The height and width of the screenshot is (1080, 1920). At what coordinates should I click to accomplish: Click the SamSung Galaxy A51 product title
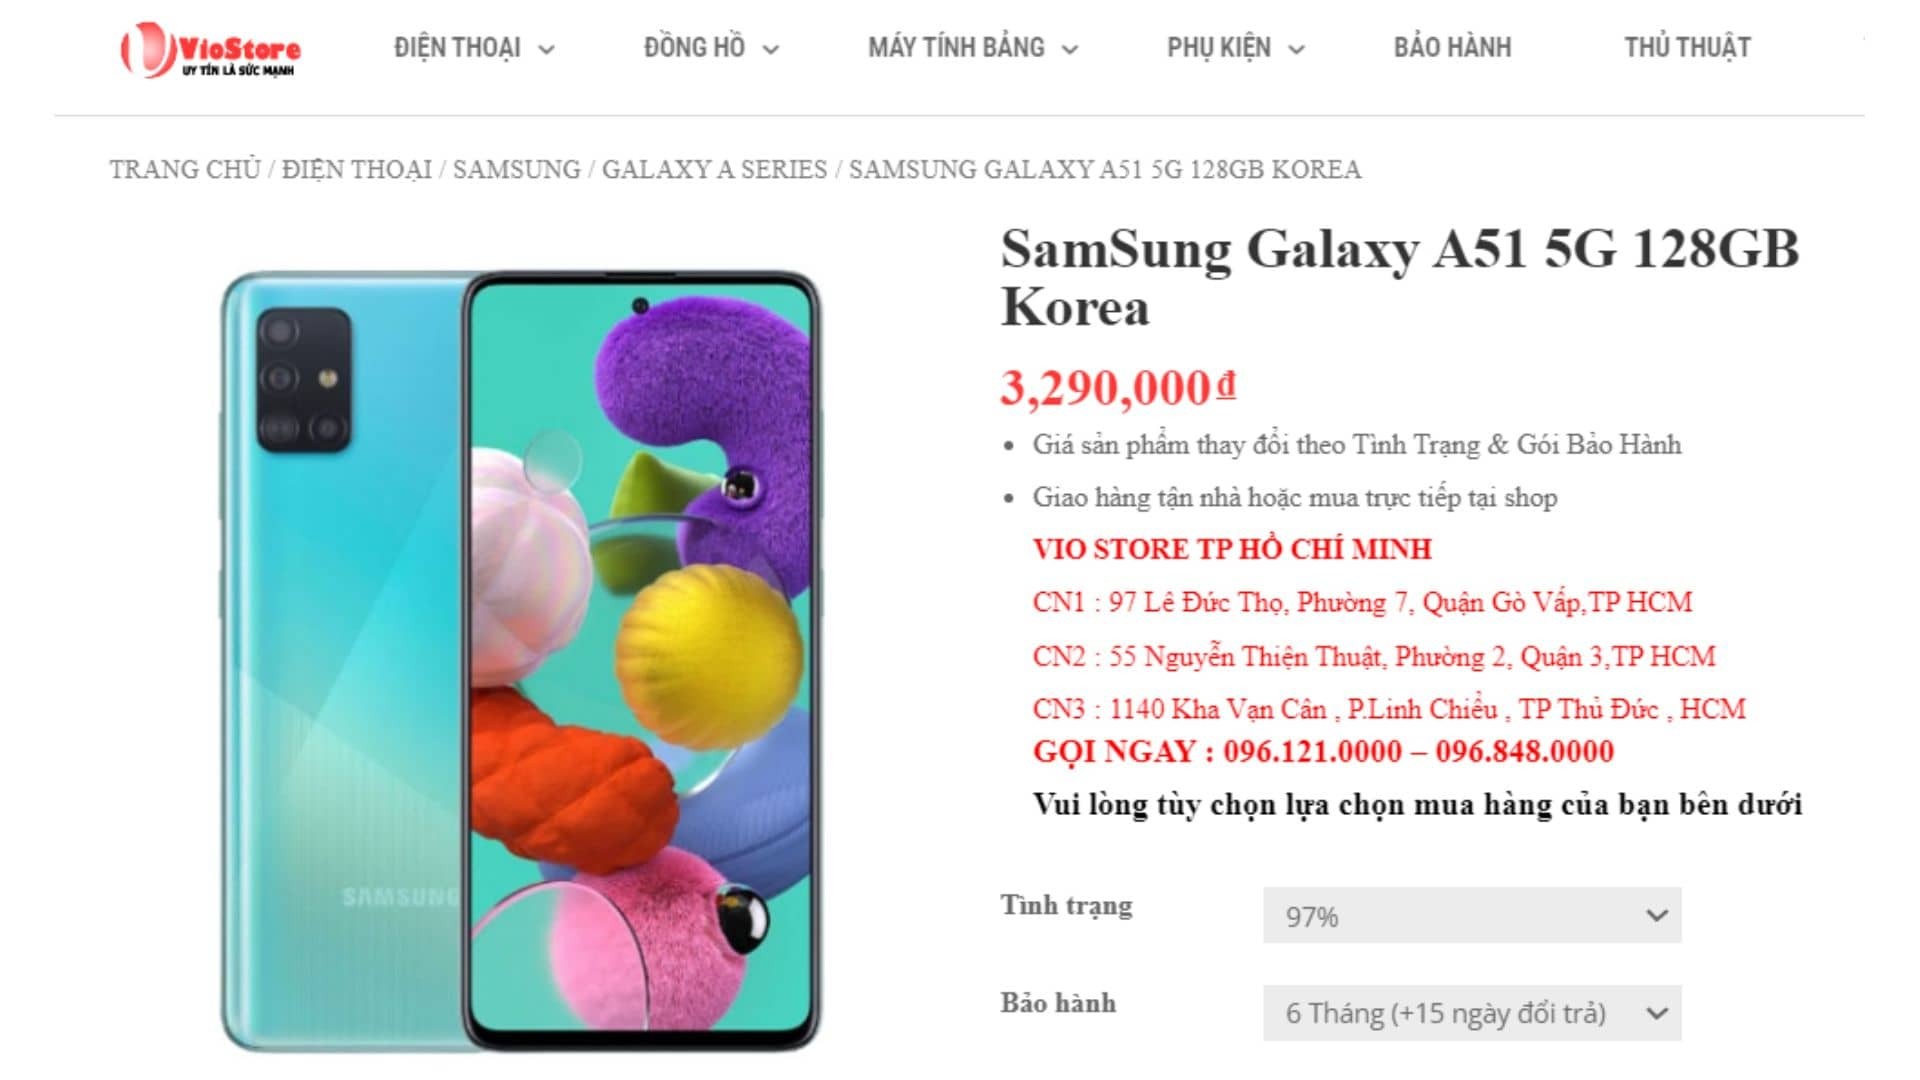click(1399, 277)
